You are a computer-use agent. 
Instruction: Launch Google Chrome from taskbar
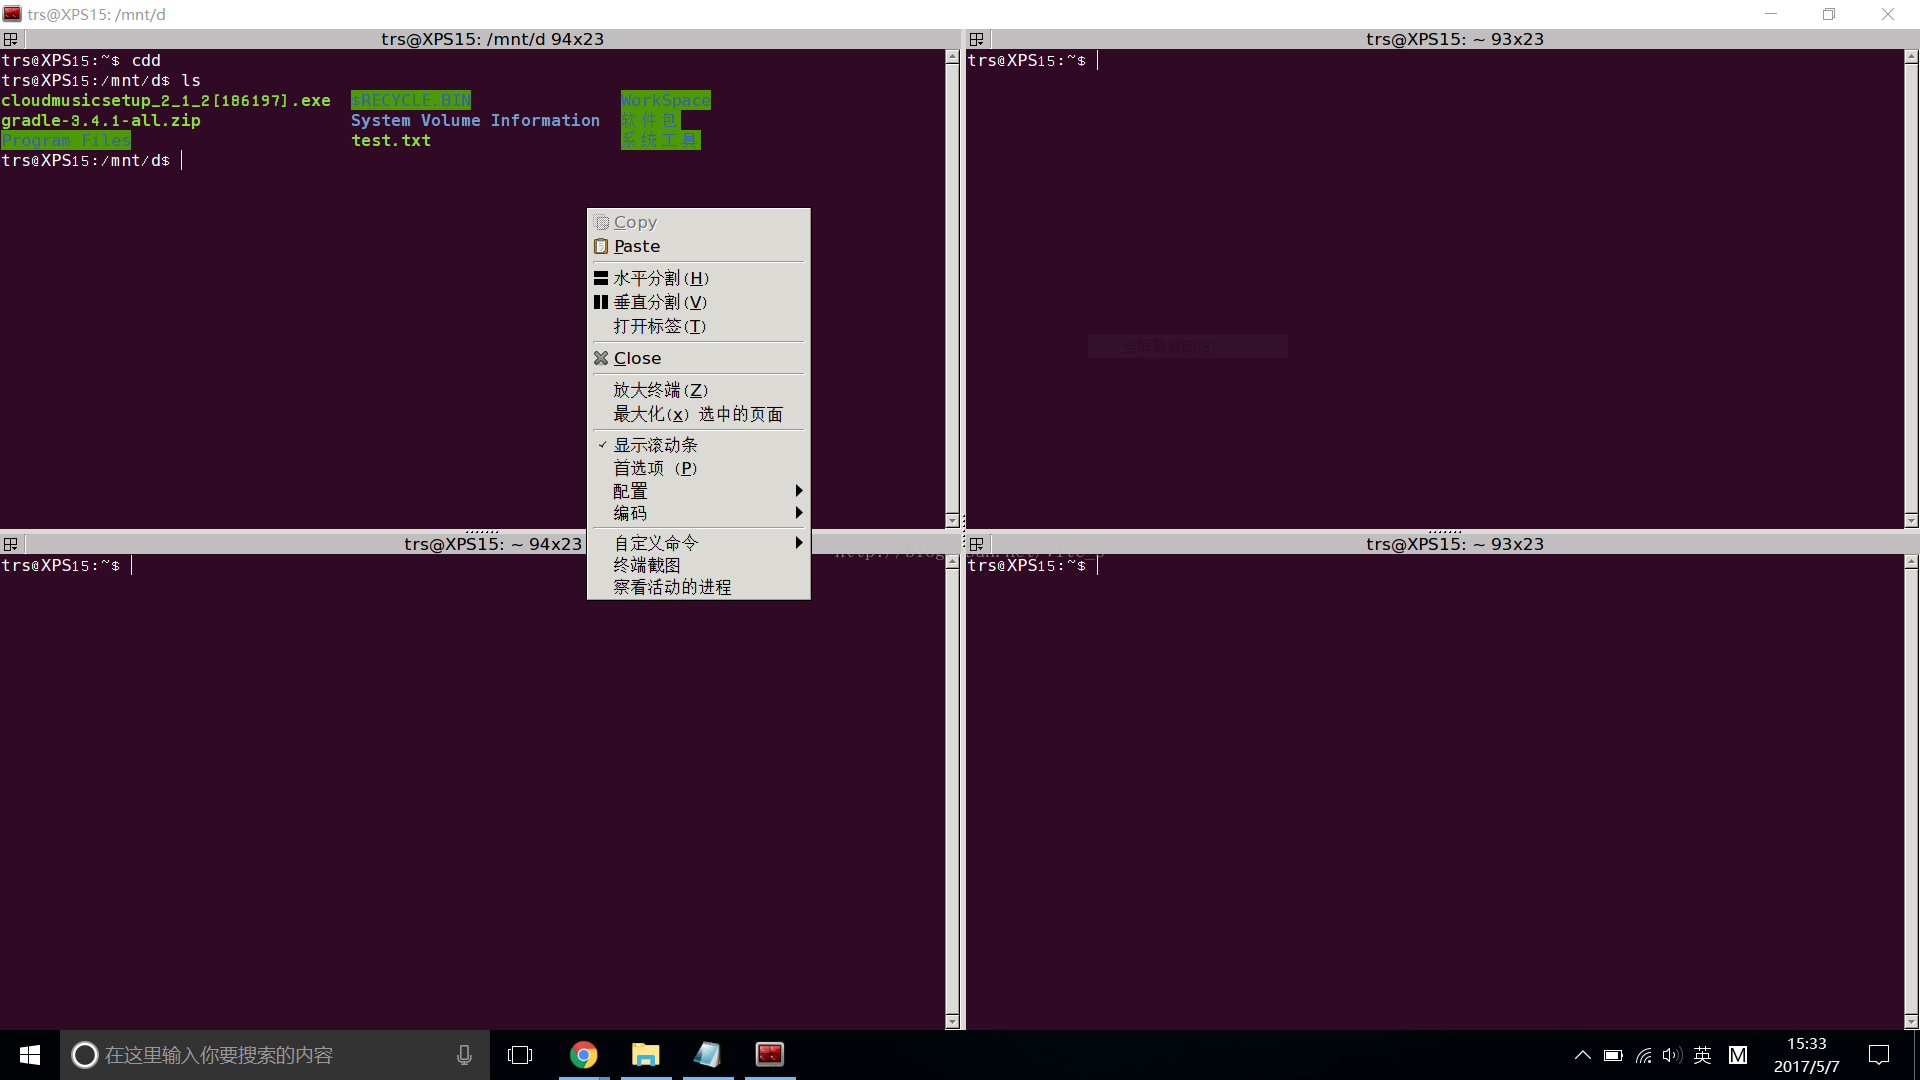[584, 1055]
